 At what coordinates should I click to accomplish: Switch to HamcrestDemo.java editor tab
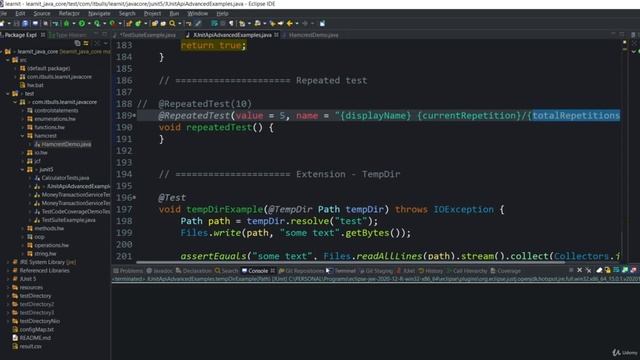313,35
